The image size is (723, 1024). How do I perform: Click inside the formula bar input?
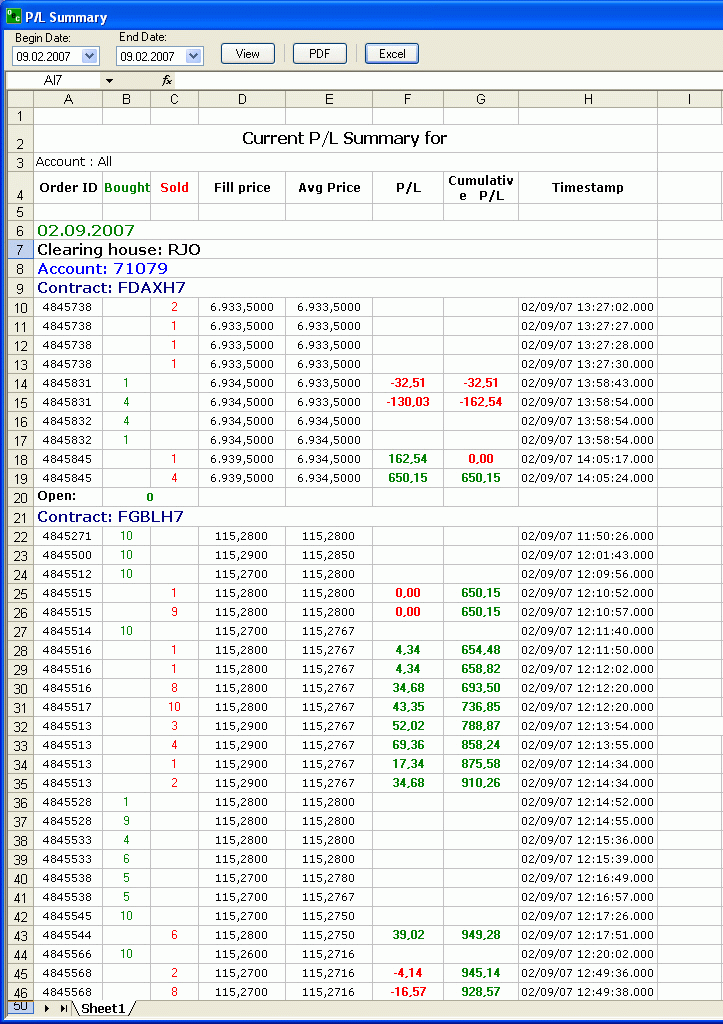point(440,80)
